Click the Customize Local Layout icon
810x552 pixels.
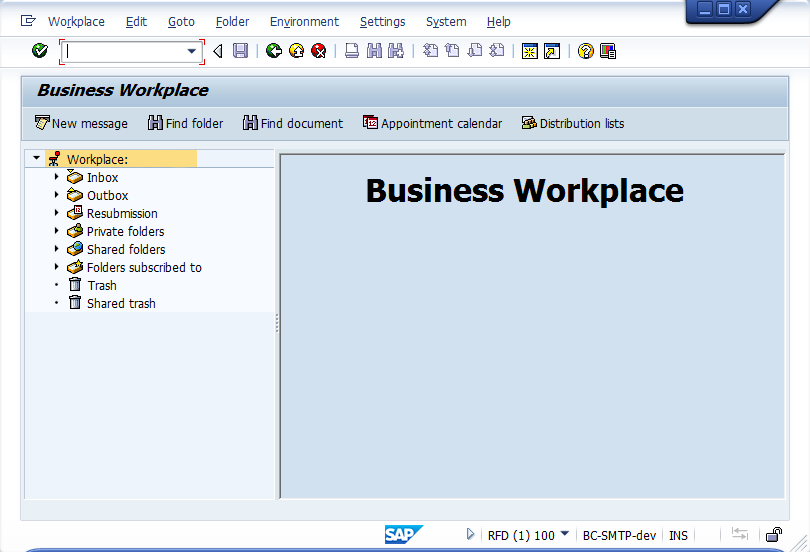click(608, 51)
